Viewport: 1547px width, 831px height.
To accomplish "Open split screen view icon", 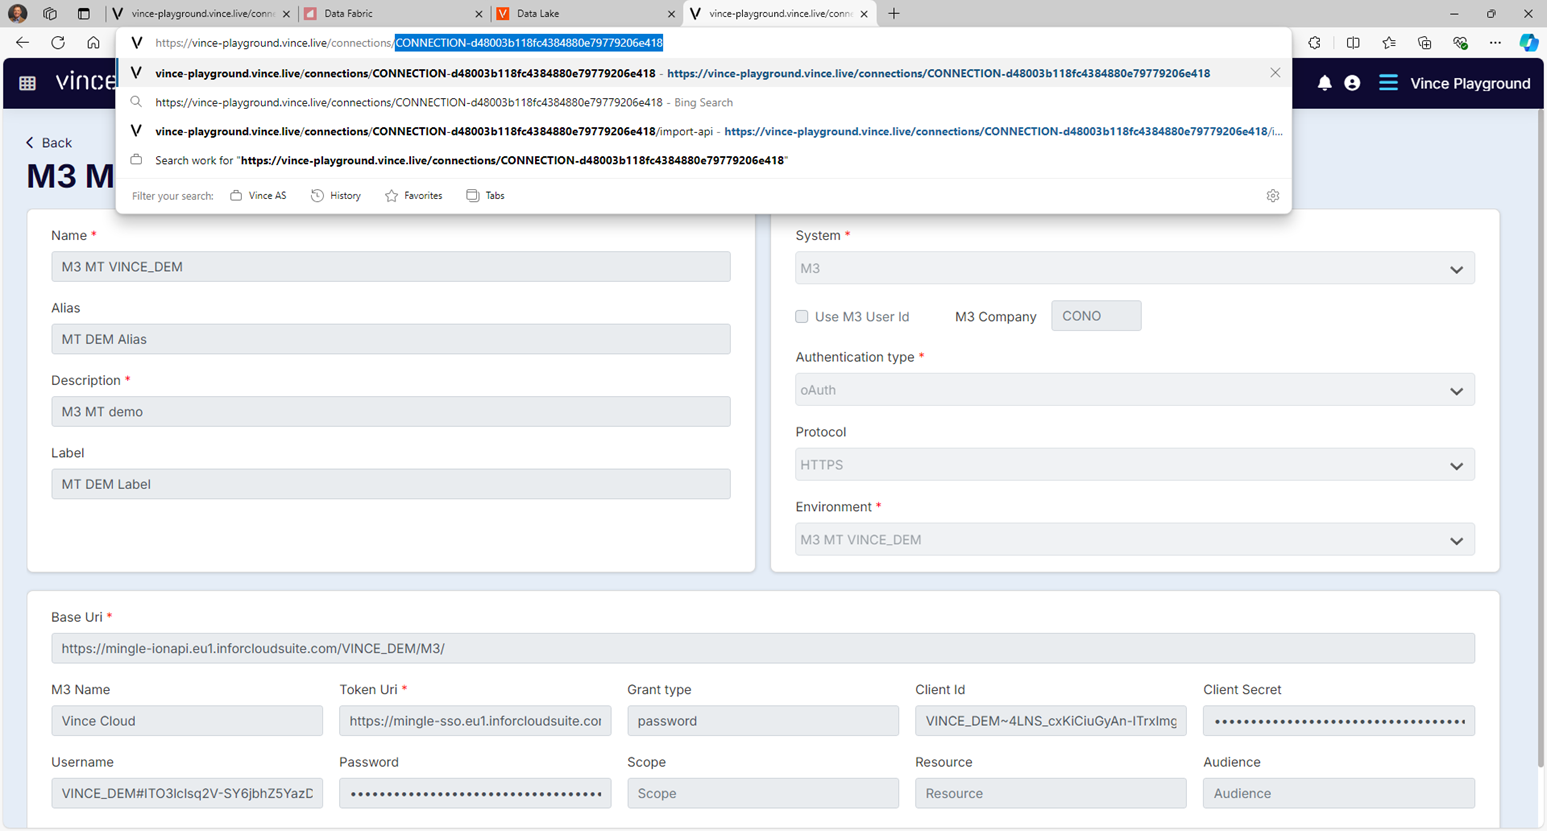I will point(1353,43).
